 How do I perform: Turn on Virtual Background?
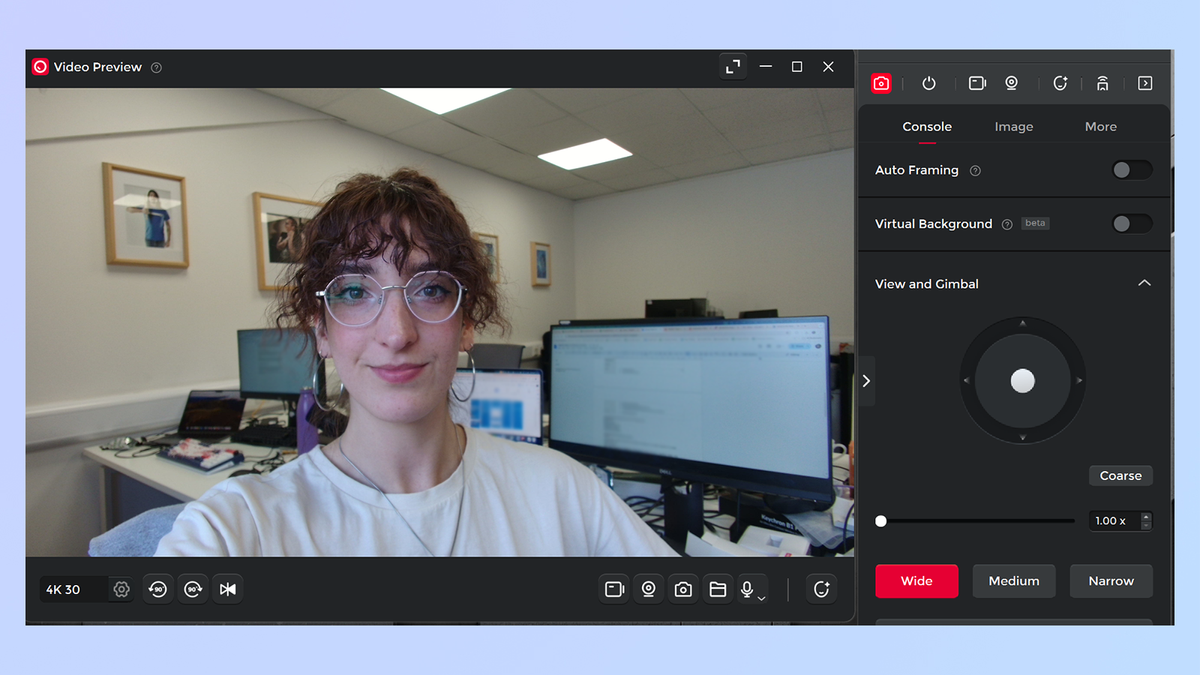[x=1131, y=223]
